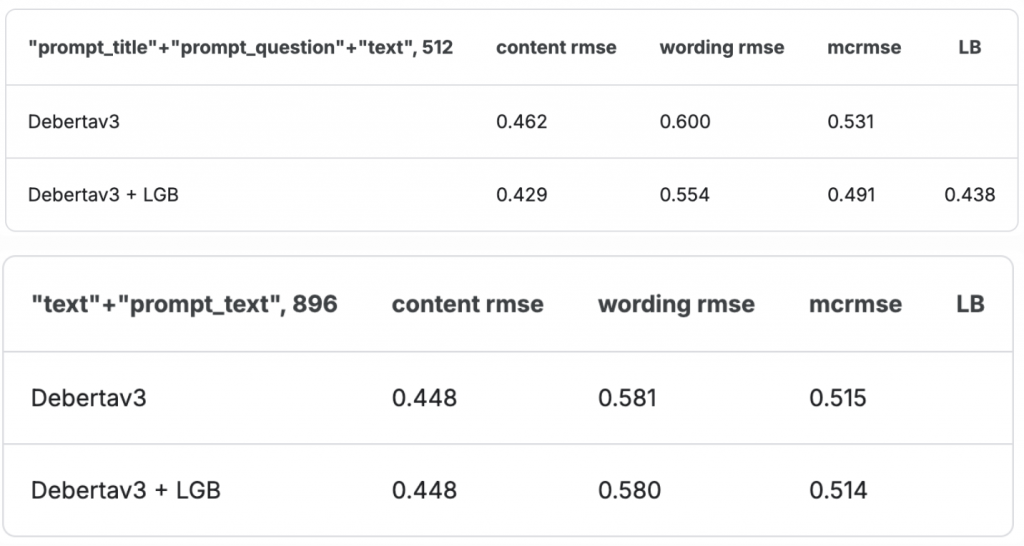Click the 0.514 mcrmse value
Screen dimensions: 1024x546
838,490
